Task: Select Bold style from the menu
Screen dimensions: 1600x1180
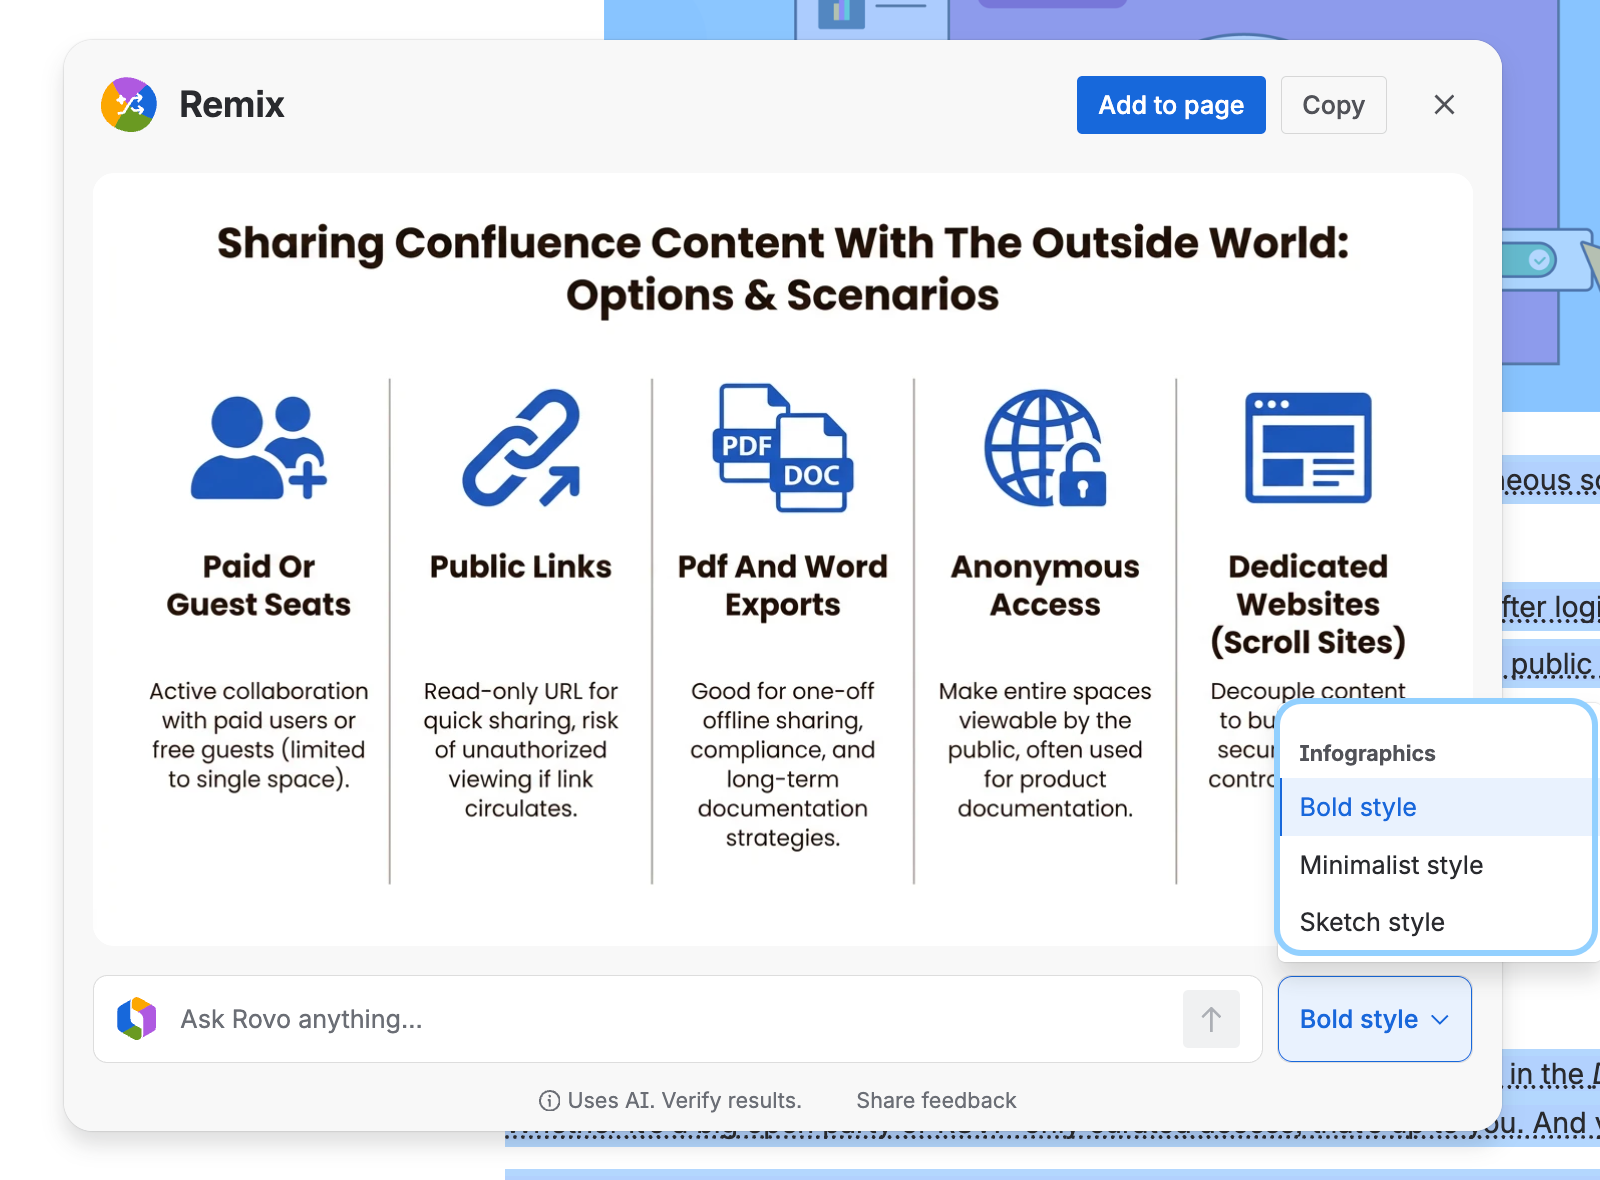Action: 1436,807
